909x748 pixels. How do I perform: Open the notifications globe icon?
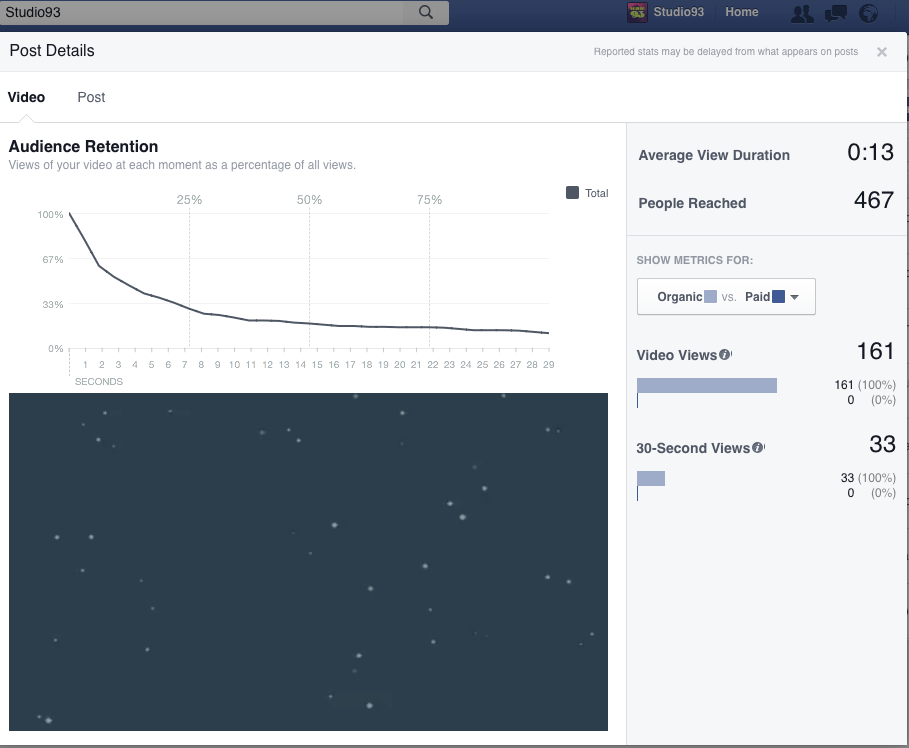[x=868, y=13]
